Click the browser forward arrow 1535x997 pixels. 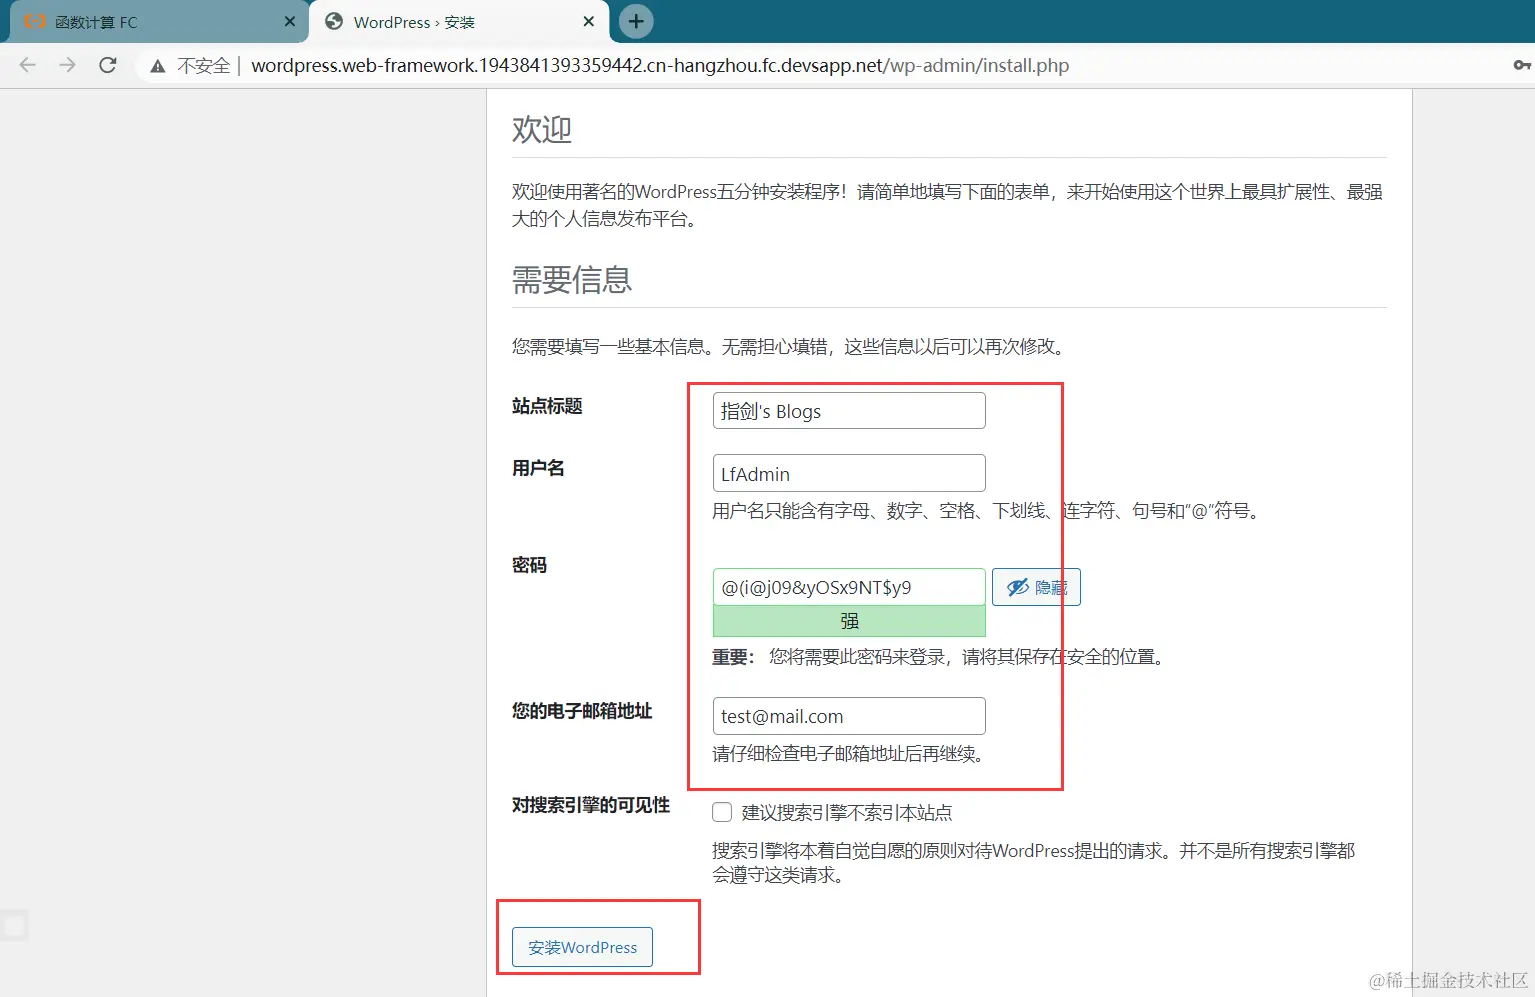[x=67, y=65]
